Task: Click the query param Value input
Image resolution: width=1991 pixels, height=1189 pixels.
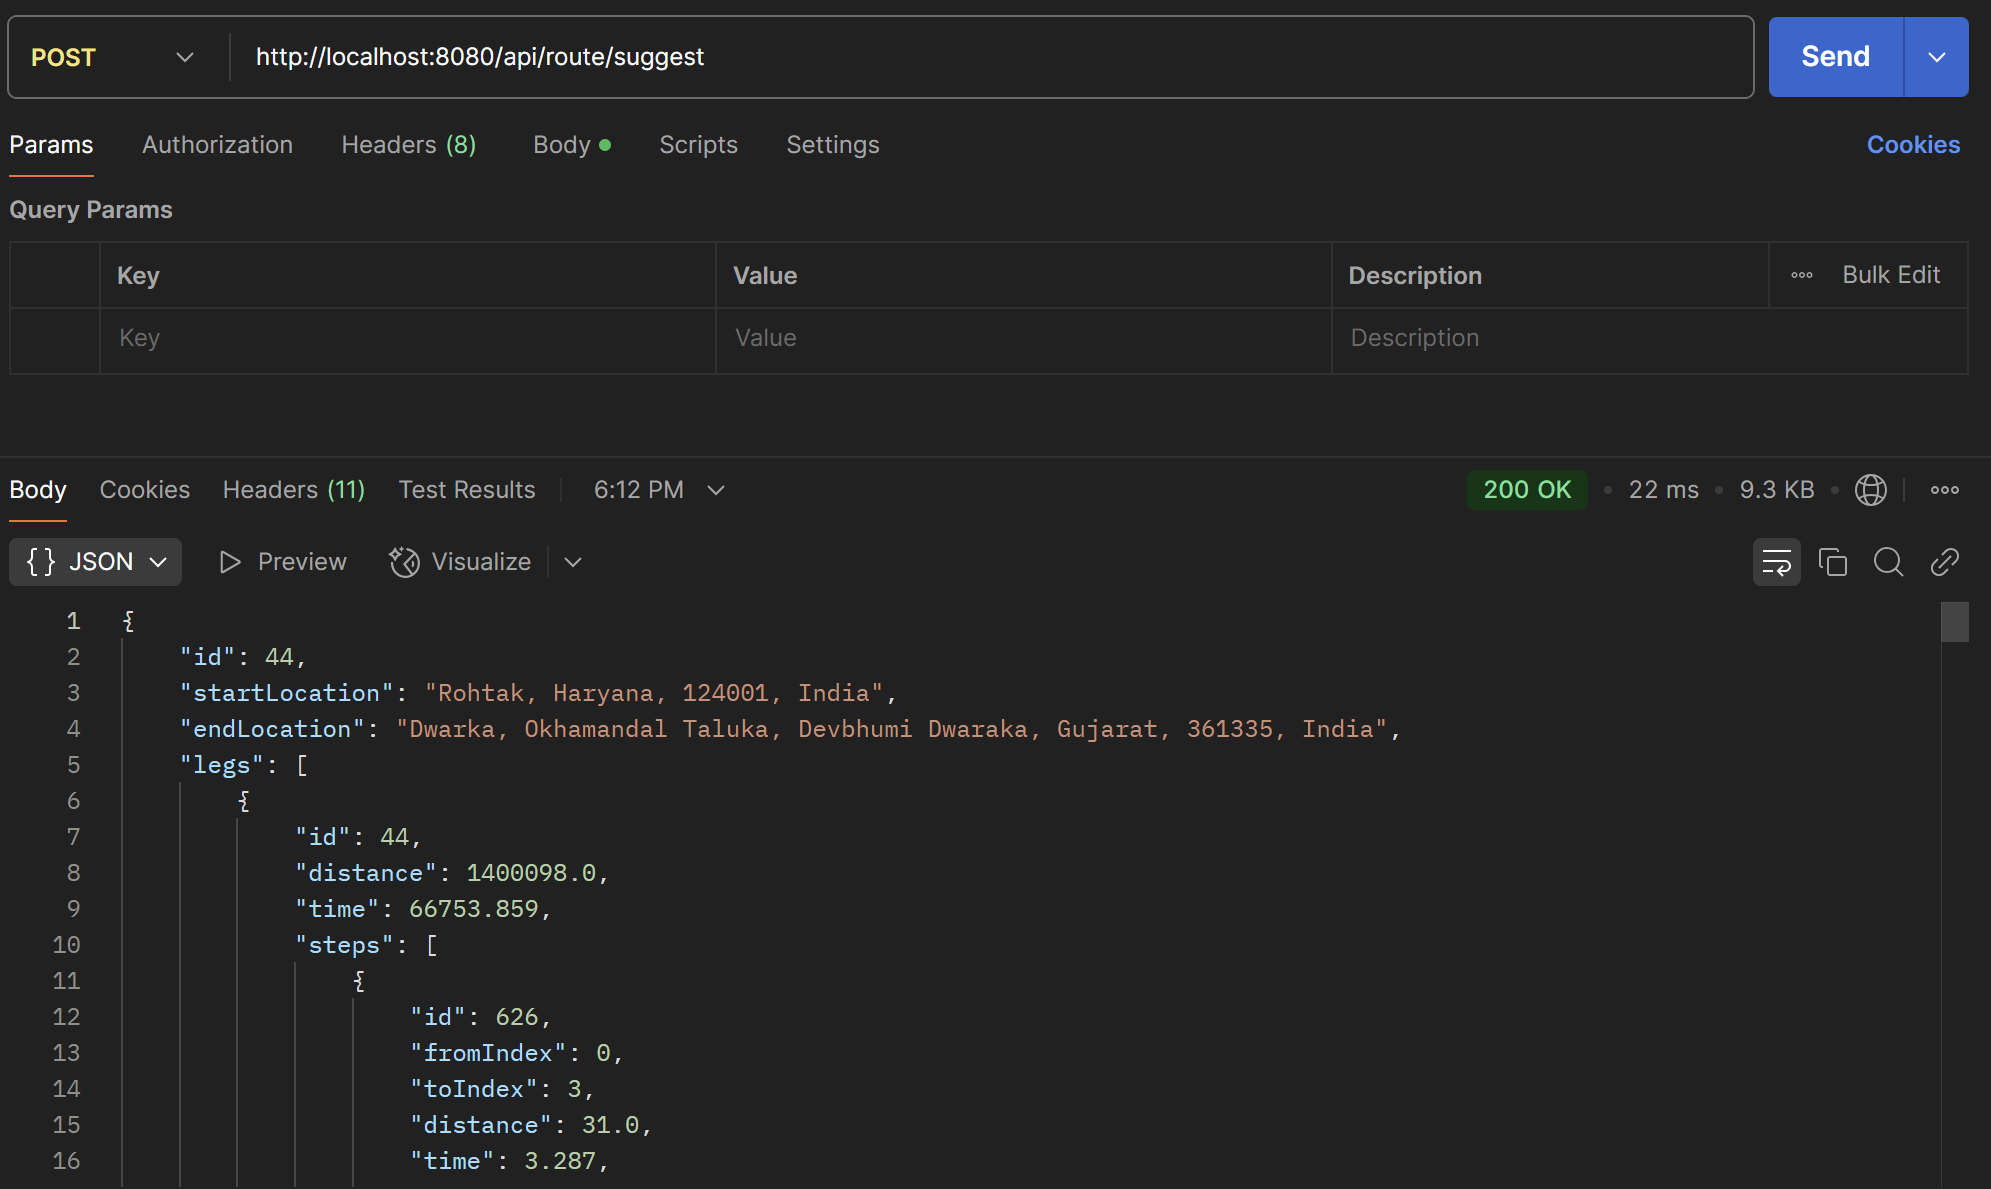Action: 1023,339
